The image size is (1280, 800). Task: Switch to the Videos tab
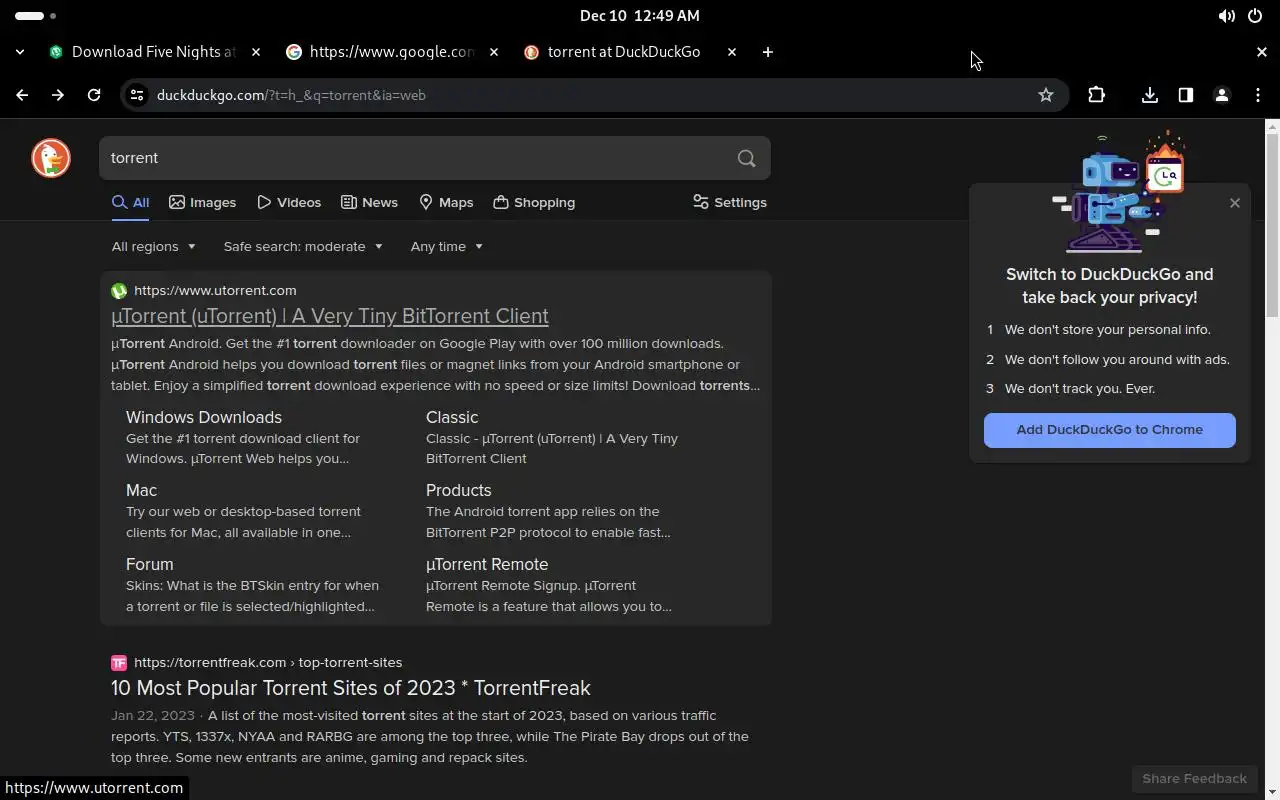289,202
